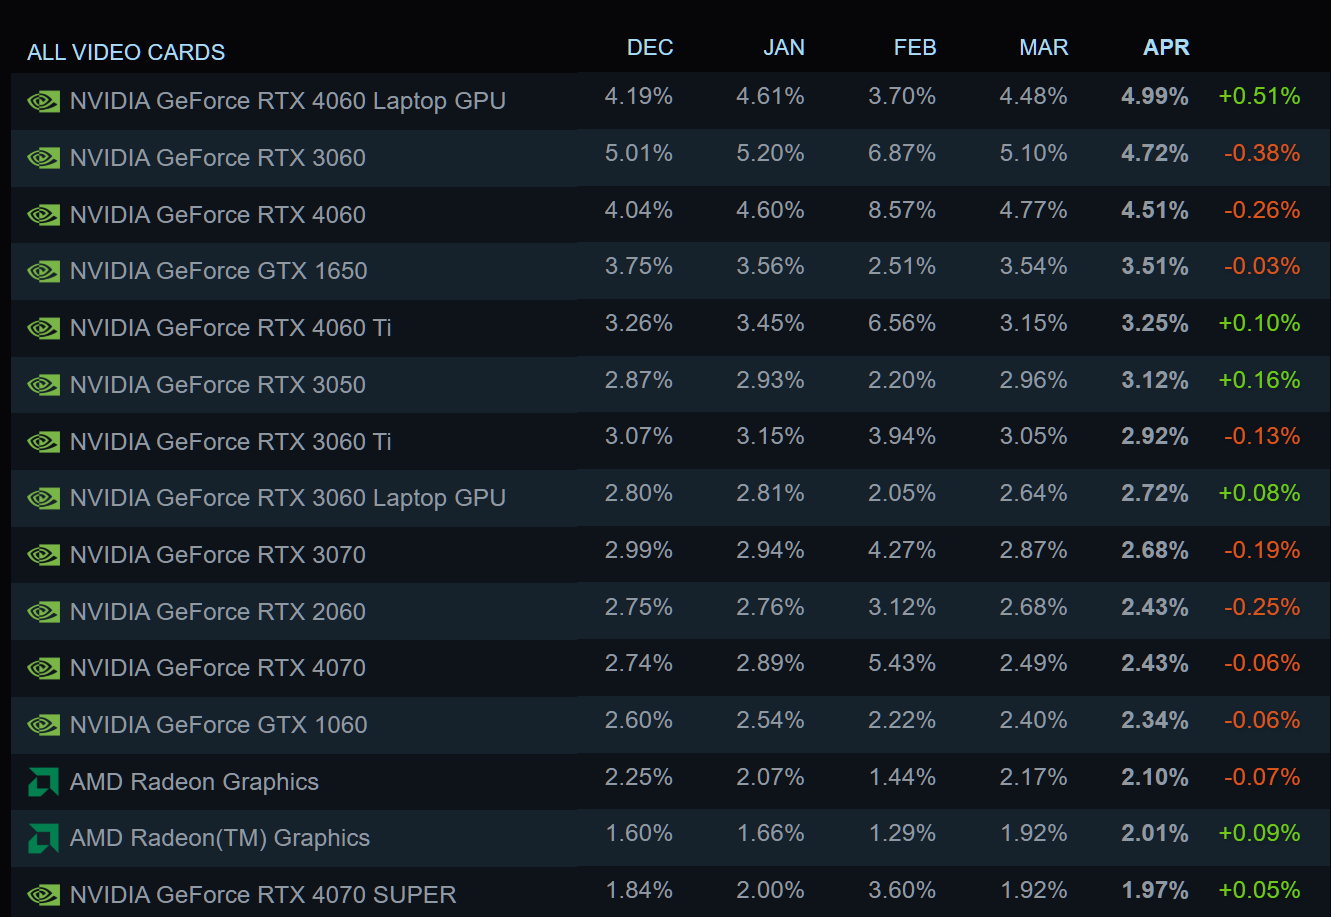The image size is (1331, 917).
Task: Click April 2.01% share value
Action: click(x=1155, y=833)
